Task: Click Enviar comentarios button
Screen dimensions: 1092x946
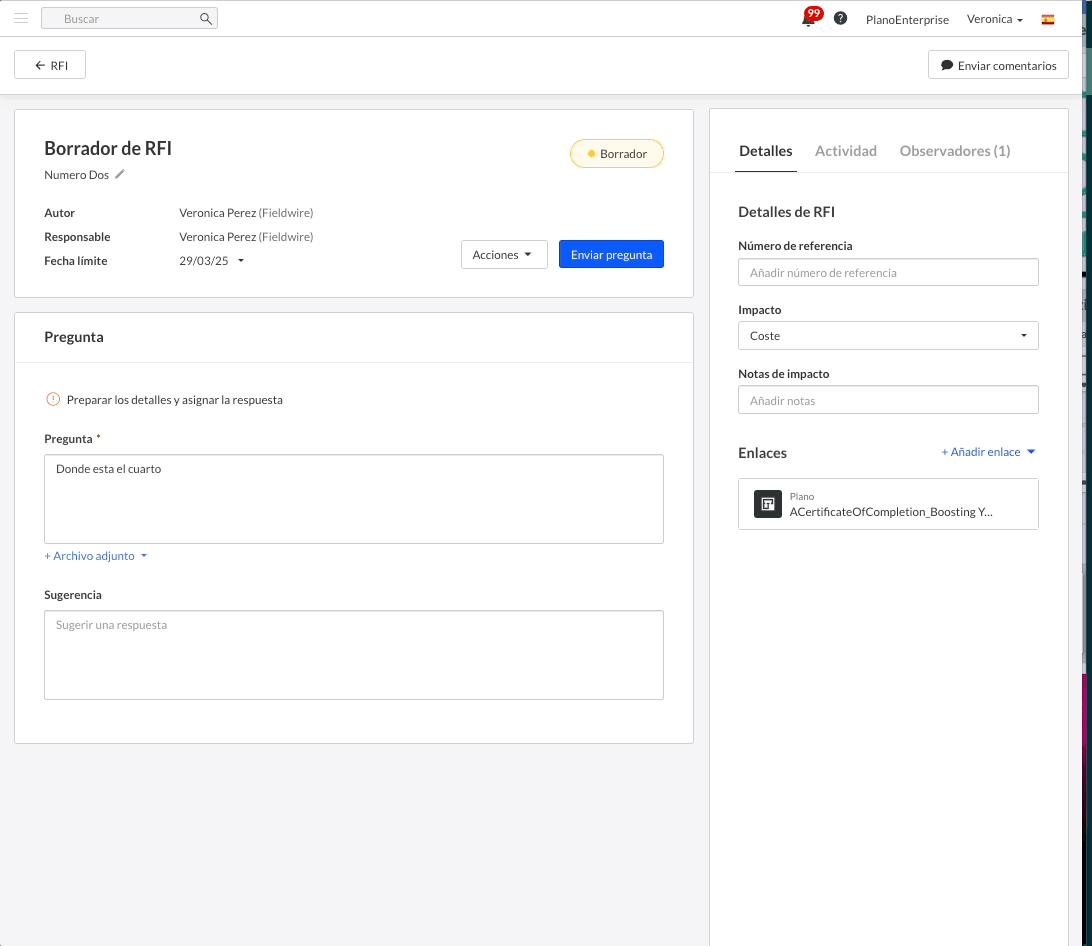Action: pos(998,65)
